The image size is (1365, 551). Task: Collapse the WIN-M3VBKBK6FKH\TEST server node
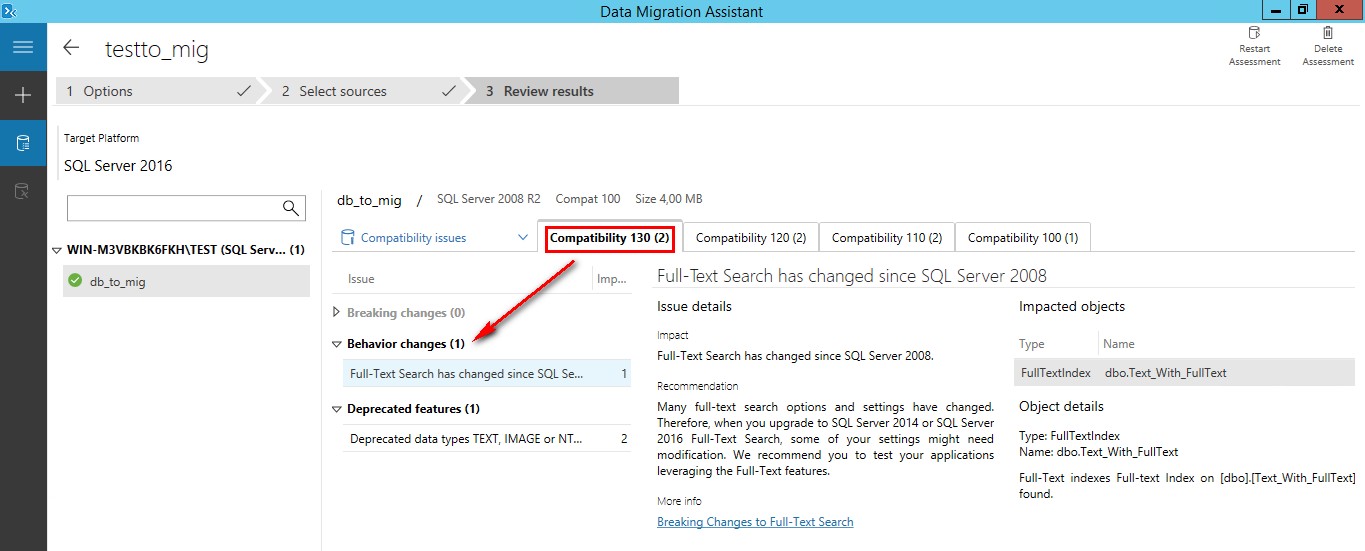pos(58,250)
